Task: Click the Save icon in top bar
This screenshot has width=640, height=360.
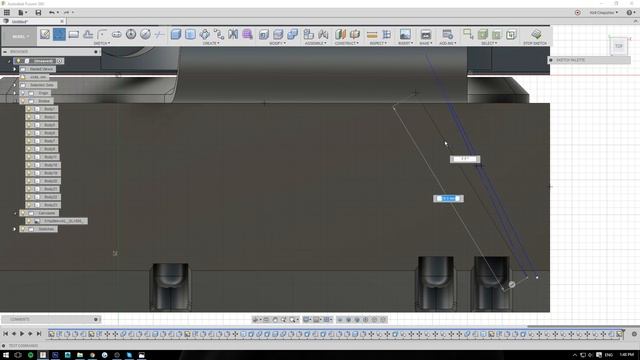Action: [38, 13]
